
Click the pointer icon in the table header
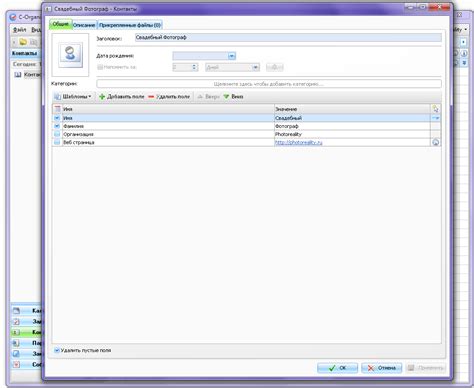(435, 109)
